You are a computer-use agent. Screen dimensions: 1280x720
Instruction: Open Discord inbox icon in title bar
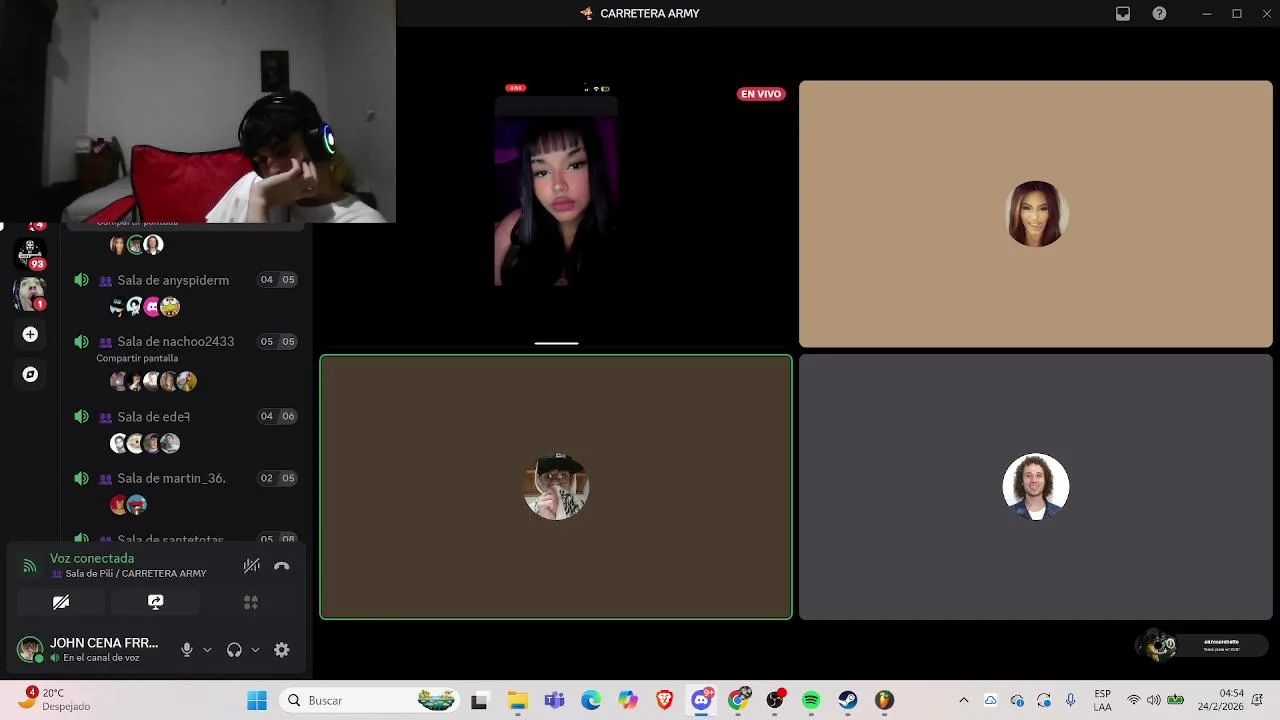click(1123, 14)
